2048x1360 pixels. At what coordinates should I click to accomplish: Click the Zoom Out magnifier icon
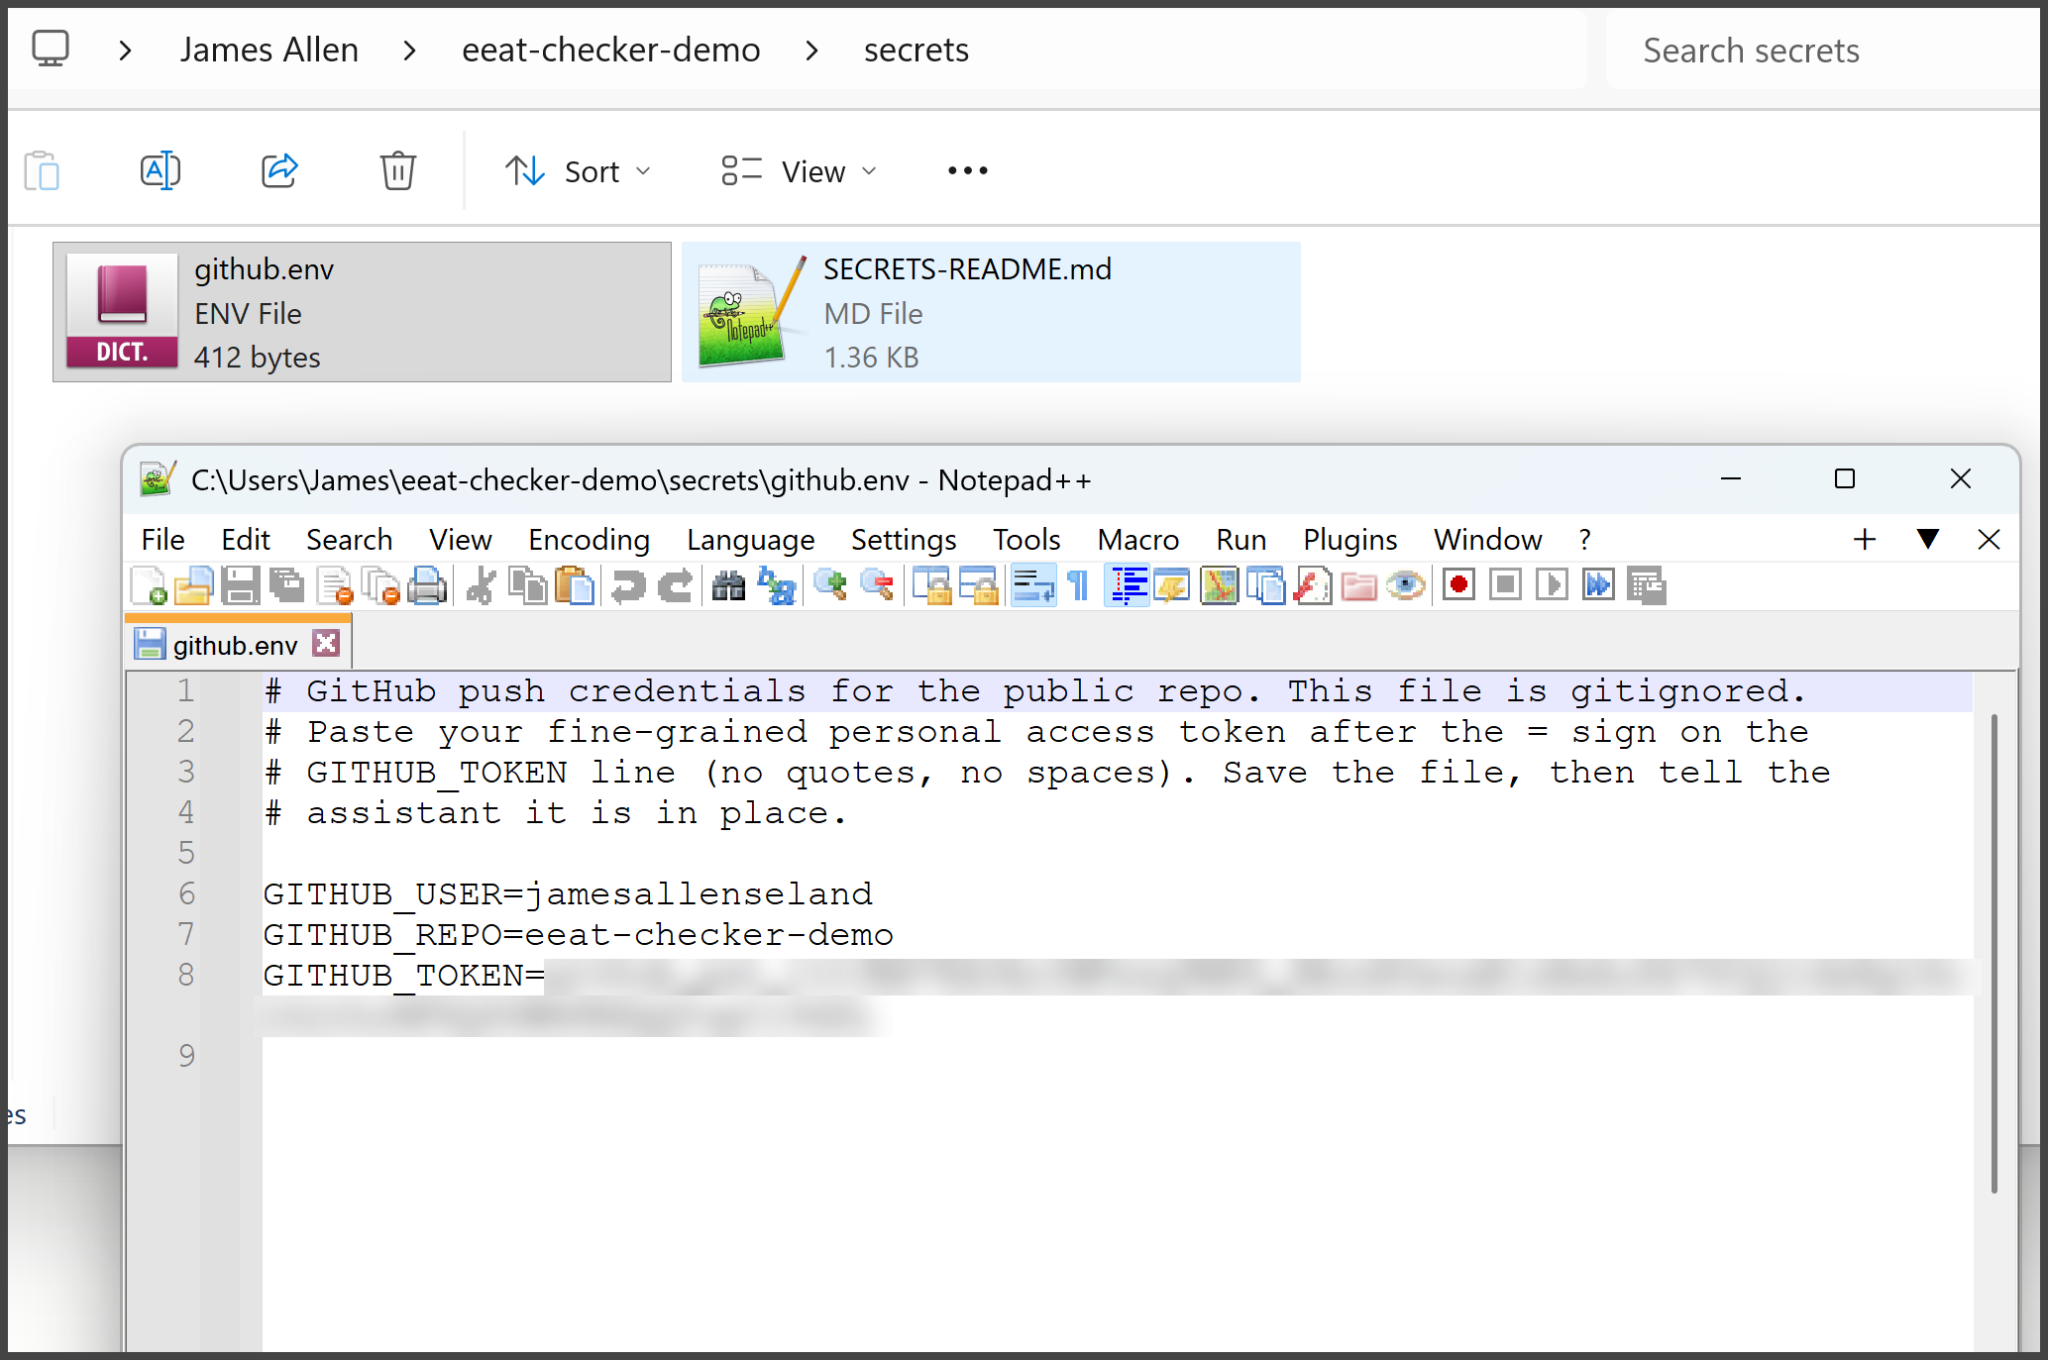877,586
